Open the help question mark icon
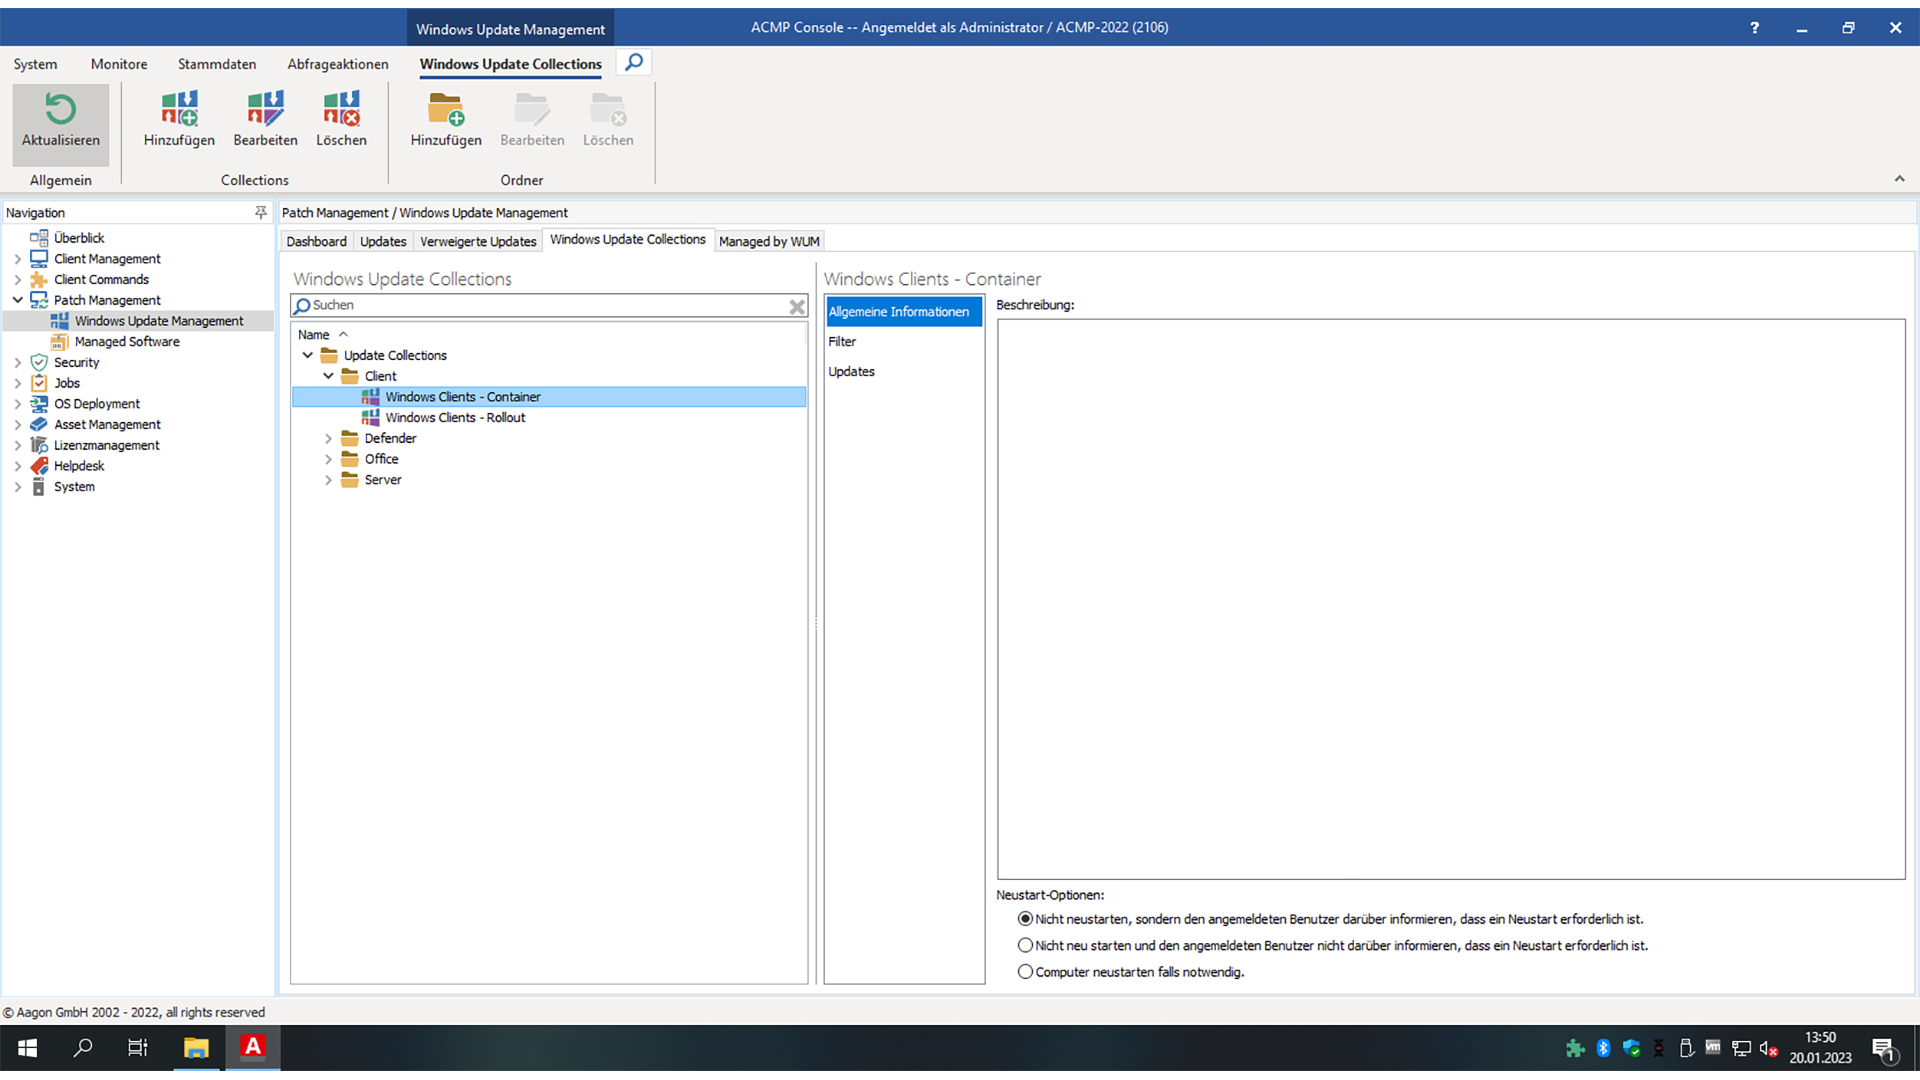Image resolution: width=1920 pixels, height=1080 pixels. coord(1754,28)
